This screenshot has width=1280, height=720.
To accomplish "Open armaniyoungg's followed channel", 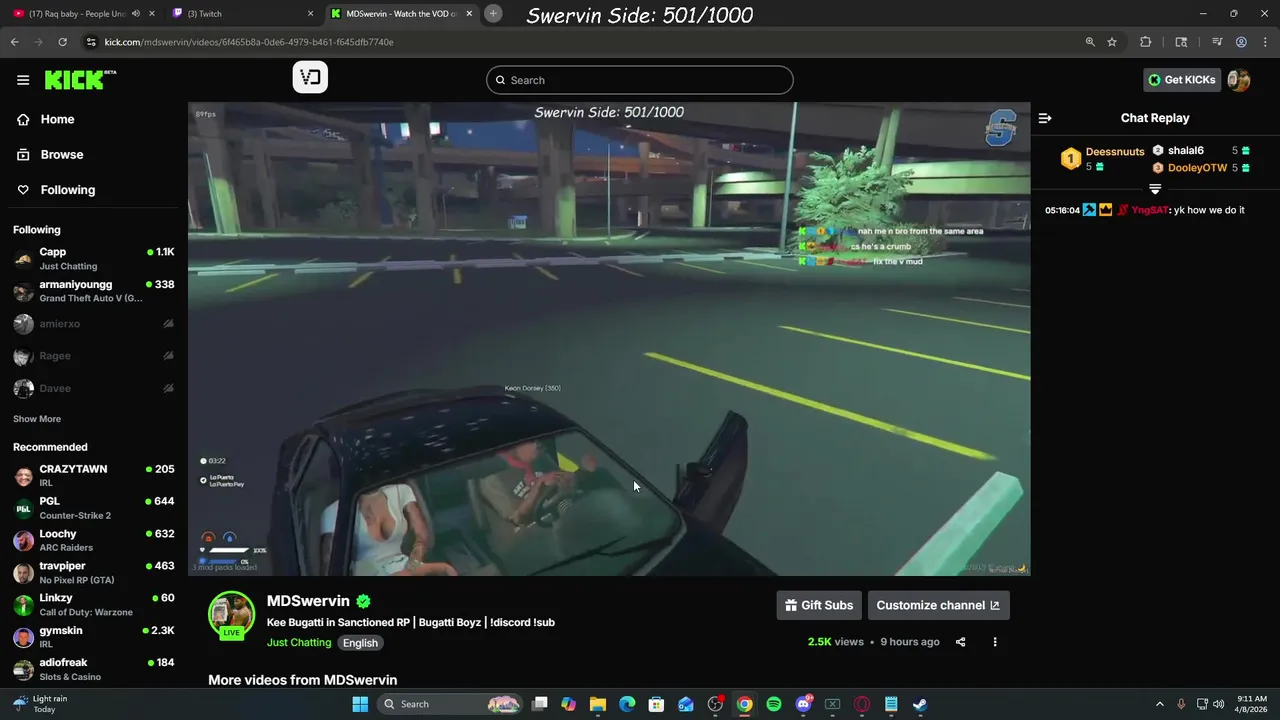I will 94,291.
